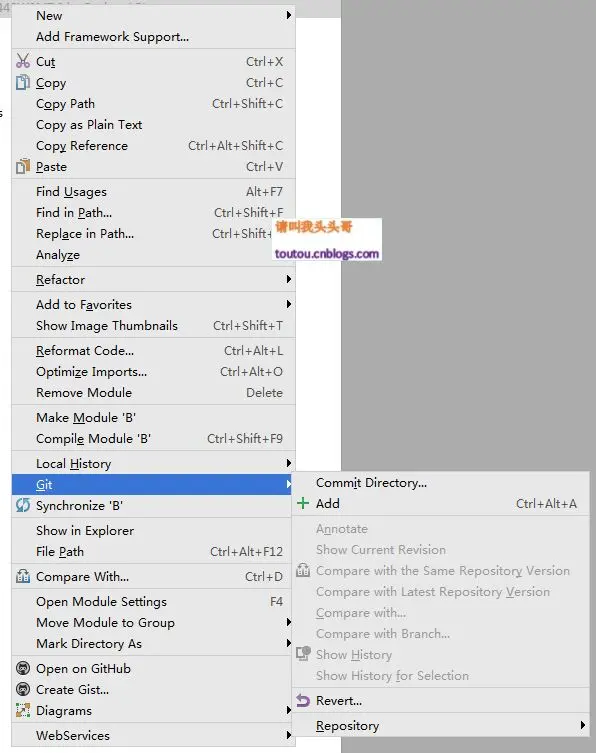Click the Show History icon in Git submenu
This screenshot has width=596, height=753.
click(303, 654)
